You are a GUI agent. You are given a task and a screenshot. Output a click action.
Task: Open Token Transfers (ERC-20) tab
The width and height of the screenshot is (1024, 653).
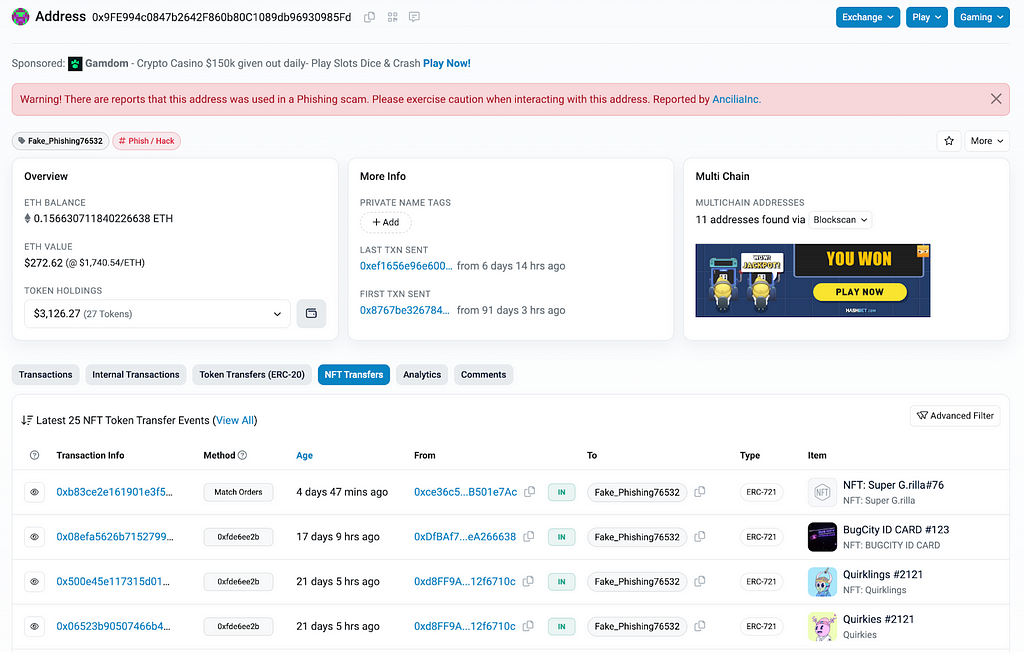pyautogui.click(x=252, y=375)
